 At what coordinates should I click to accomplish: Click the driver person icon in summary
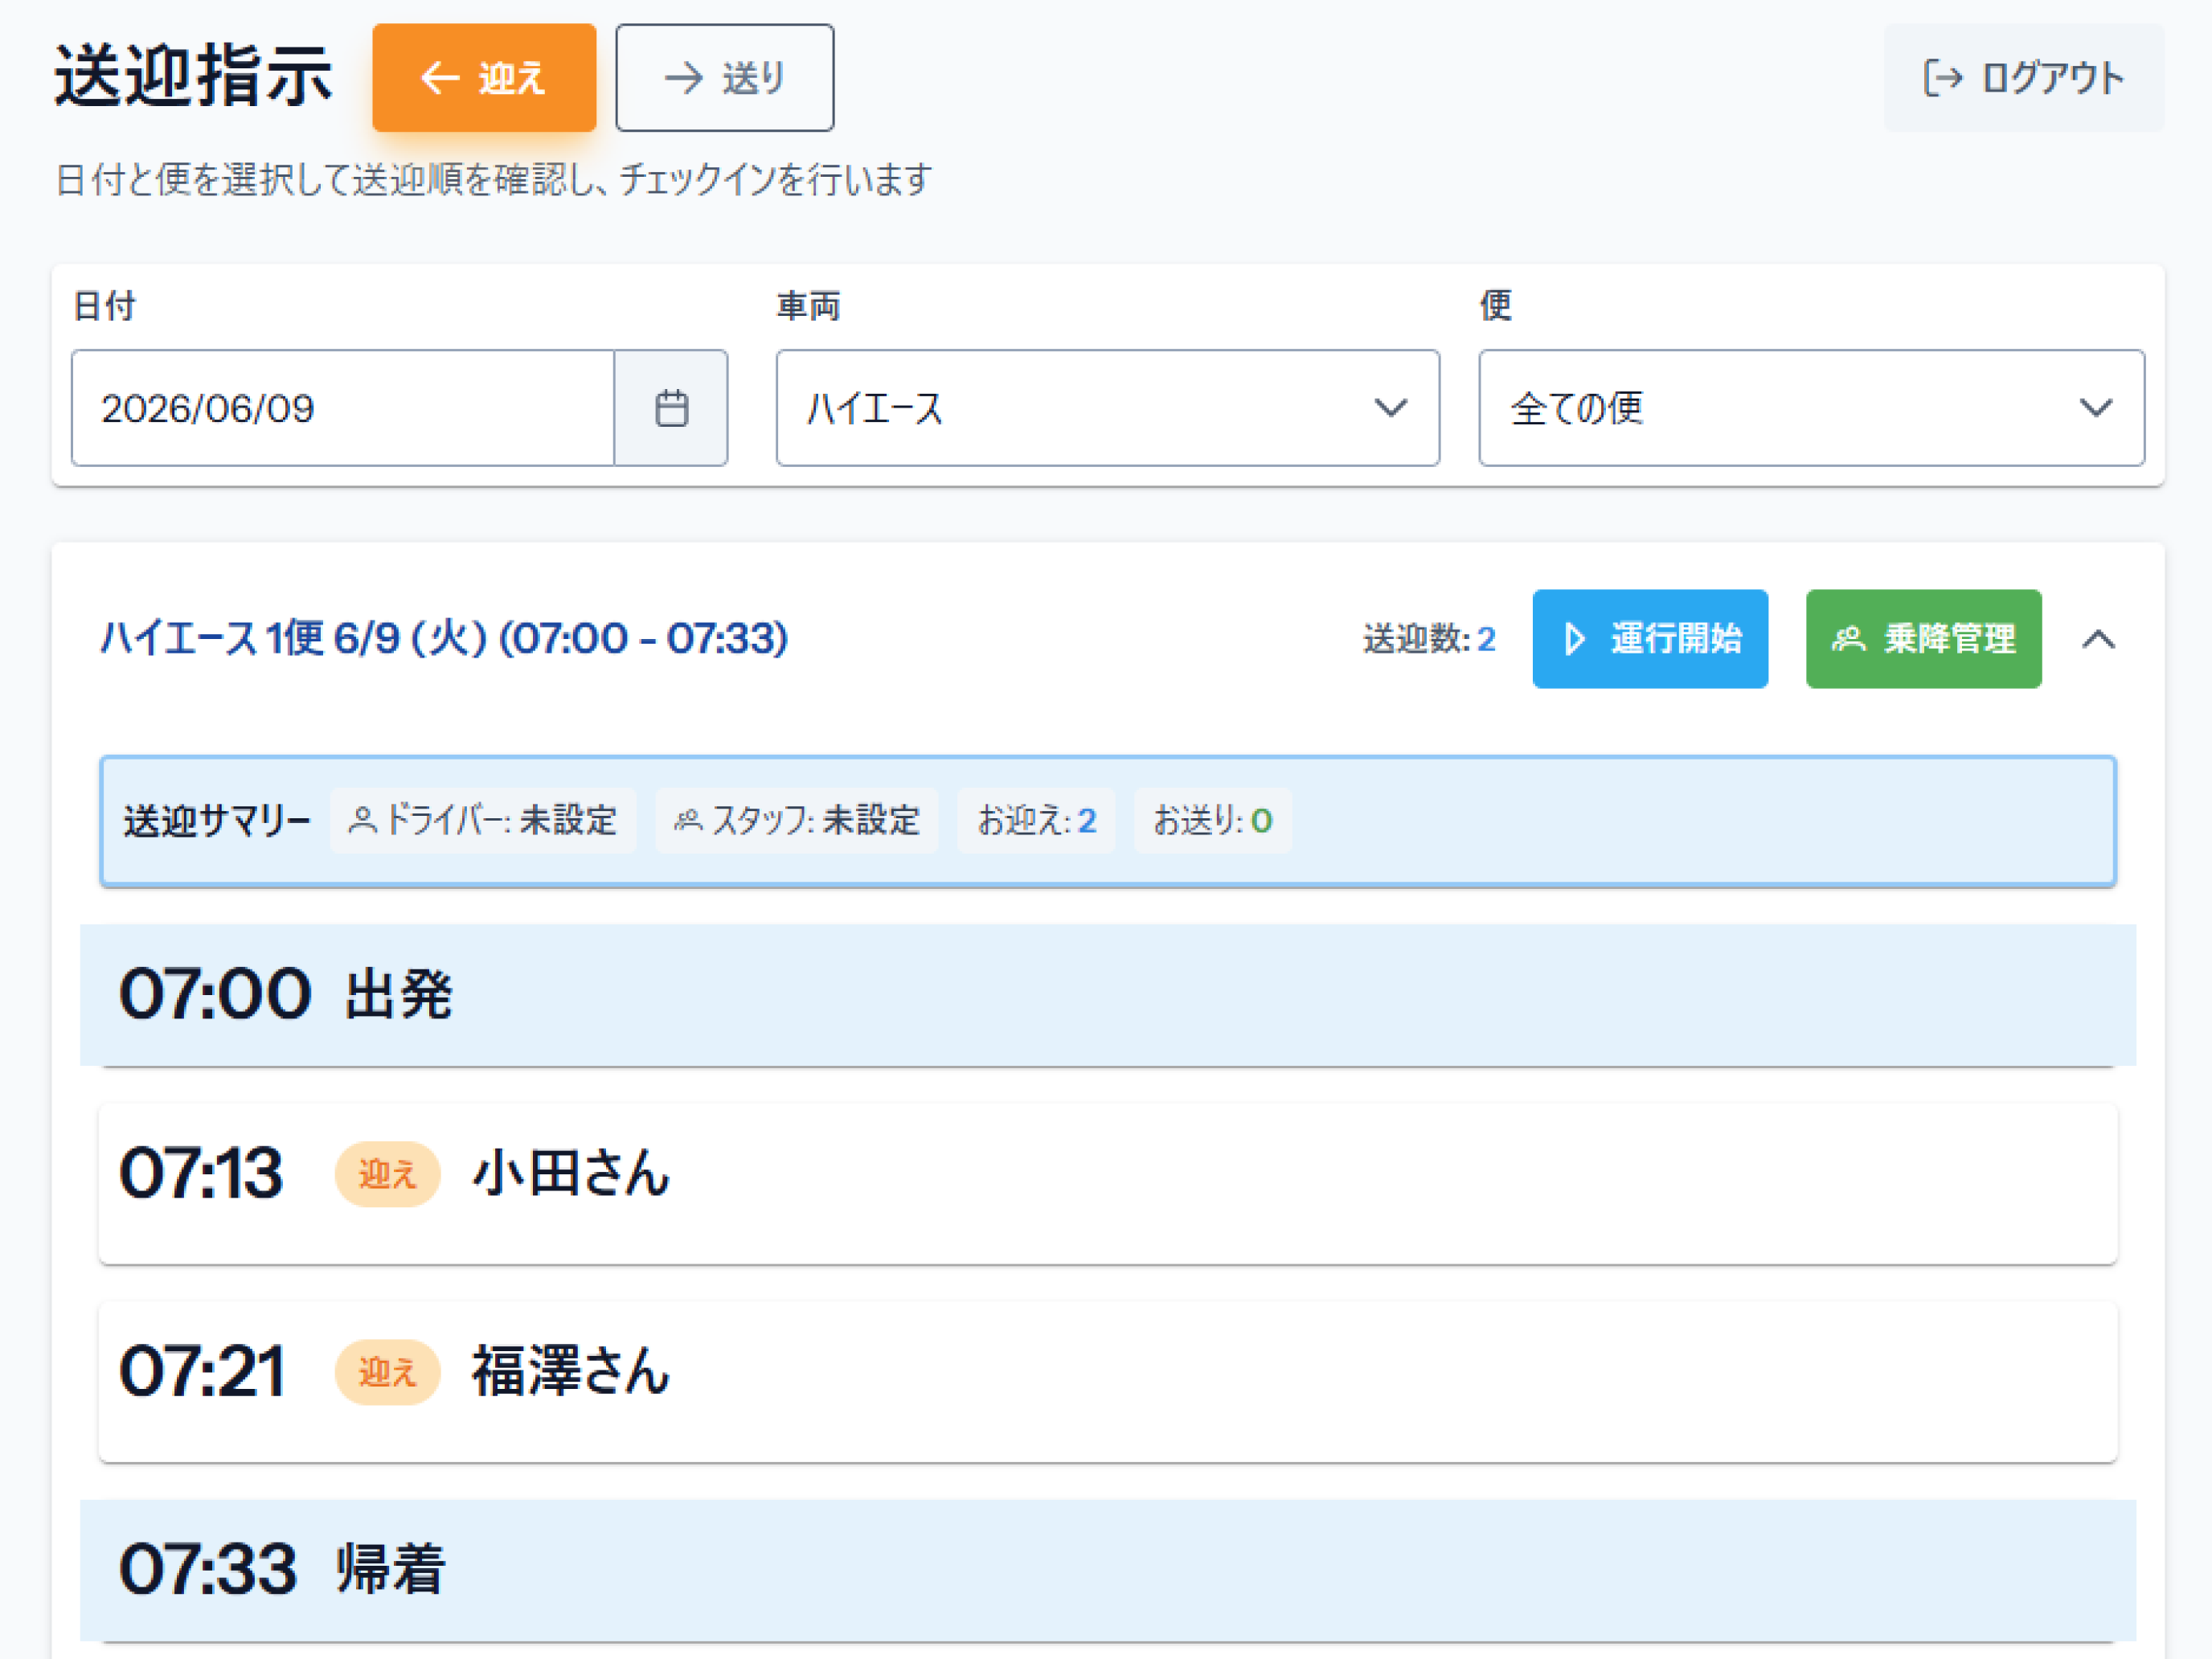tap(362, 821)
